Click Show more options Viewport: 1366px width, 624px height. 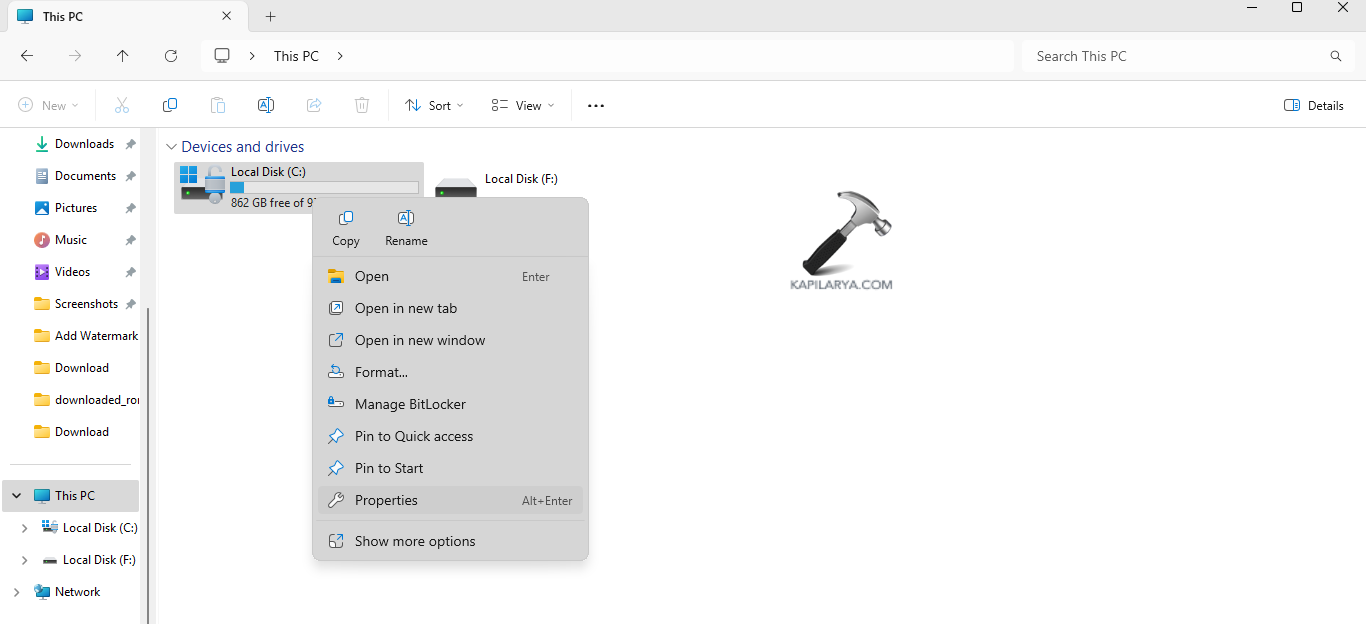[x=415, y=542]
